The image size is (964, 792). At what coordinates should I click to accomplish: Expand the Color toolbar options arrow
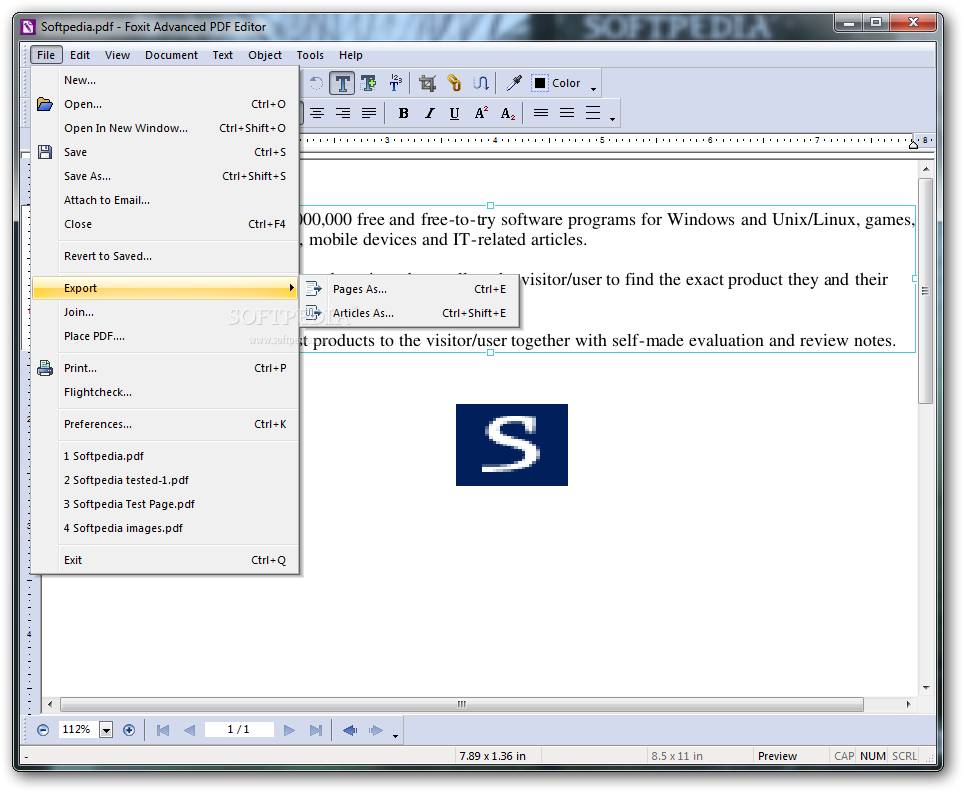pyautogui.click(x=593, y=89)
